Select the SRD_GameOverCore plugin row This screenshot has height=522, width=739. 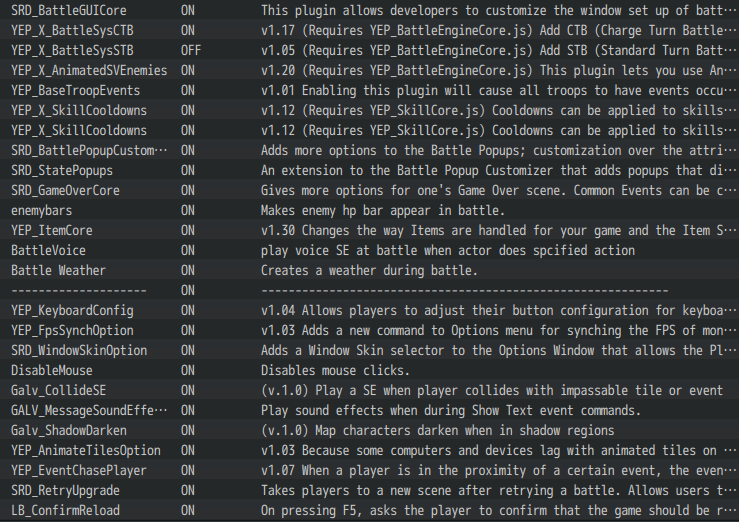click(65, 190)
